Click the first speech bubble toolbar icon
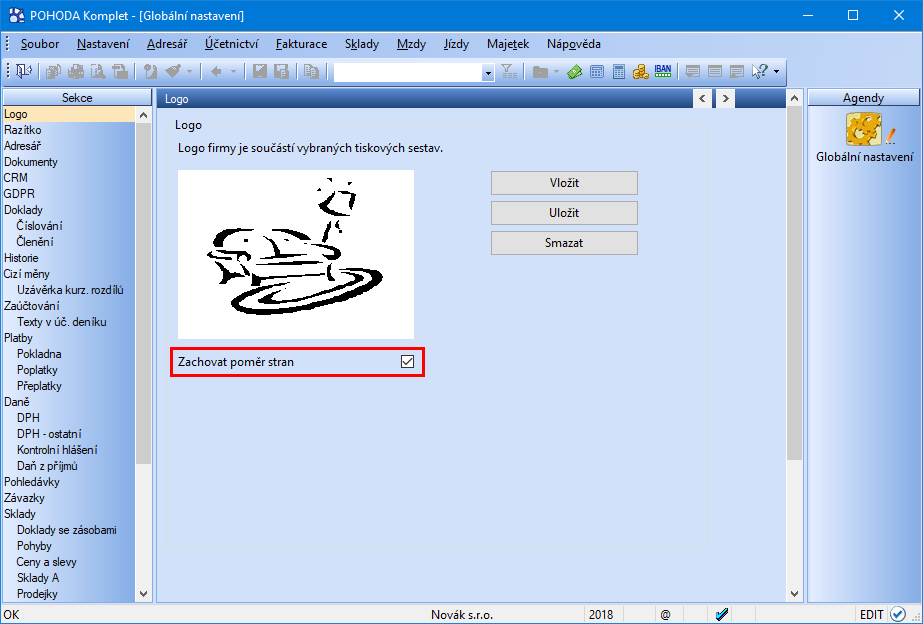 692,72
